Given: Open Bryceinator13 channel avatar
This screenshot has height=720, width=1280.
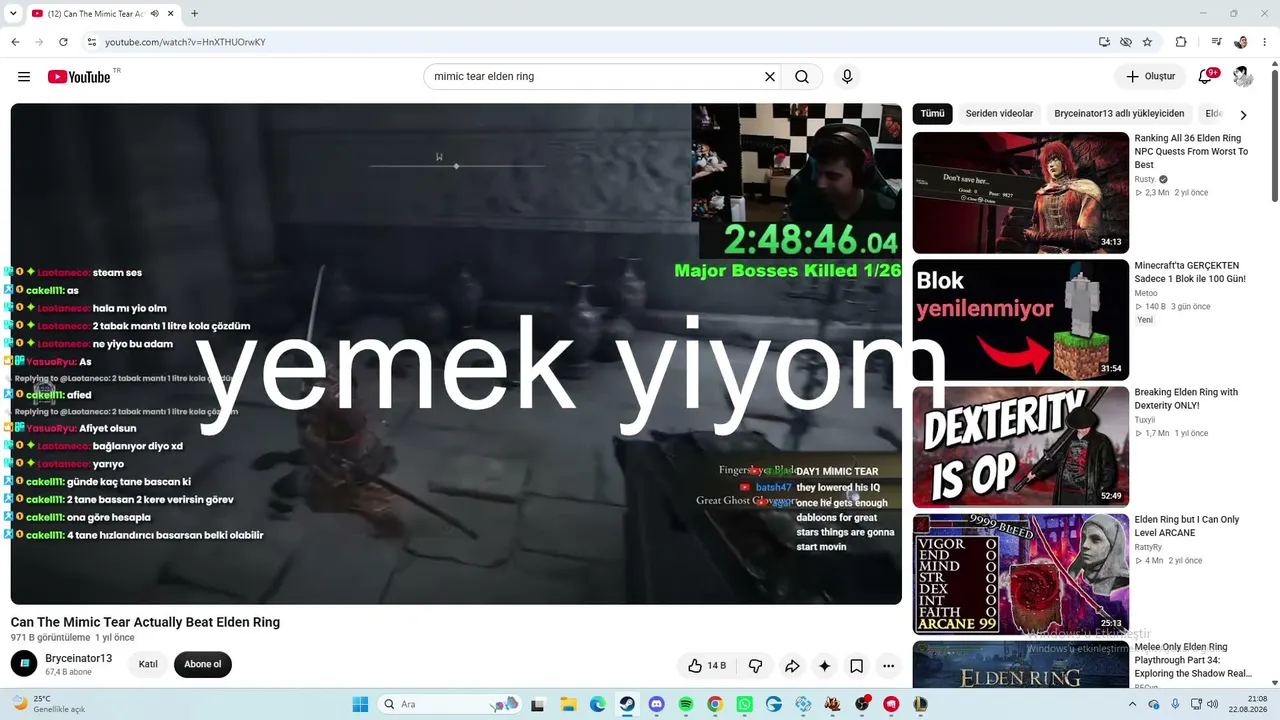Looking at the screenshot, I should pyautogui.click(x=24, y=664).
